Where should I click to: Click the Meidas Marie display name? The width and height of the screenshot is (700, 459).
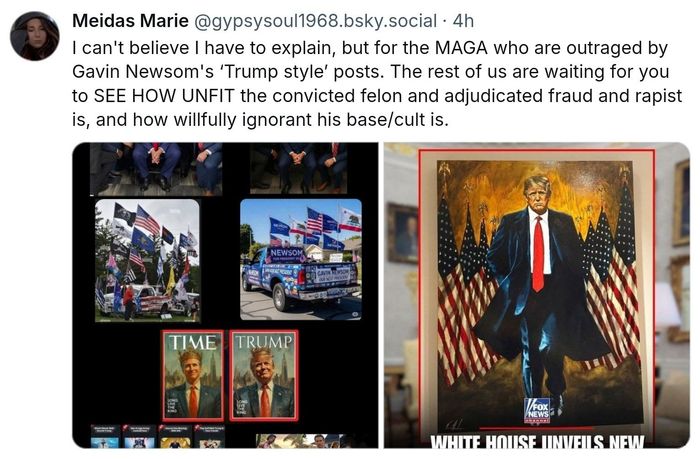click(130, 21)
